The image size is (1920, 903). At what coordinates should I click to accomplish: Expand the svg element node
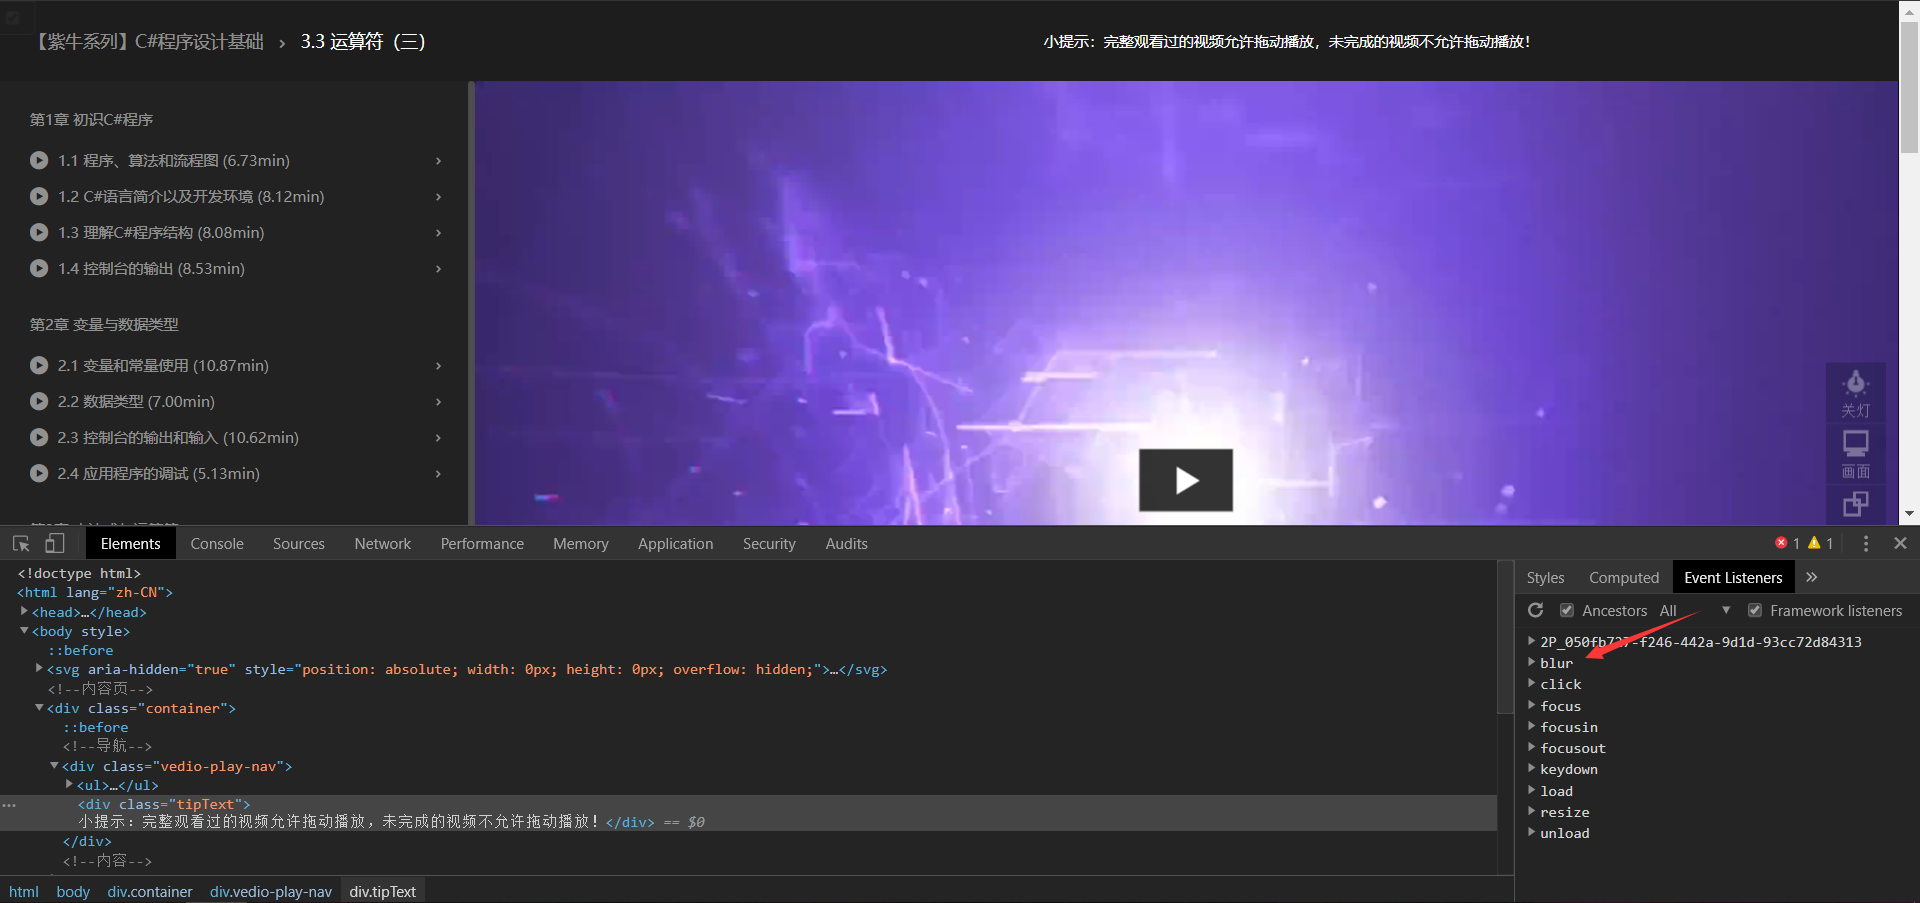click(39, 668)
